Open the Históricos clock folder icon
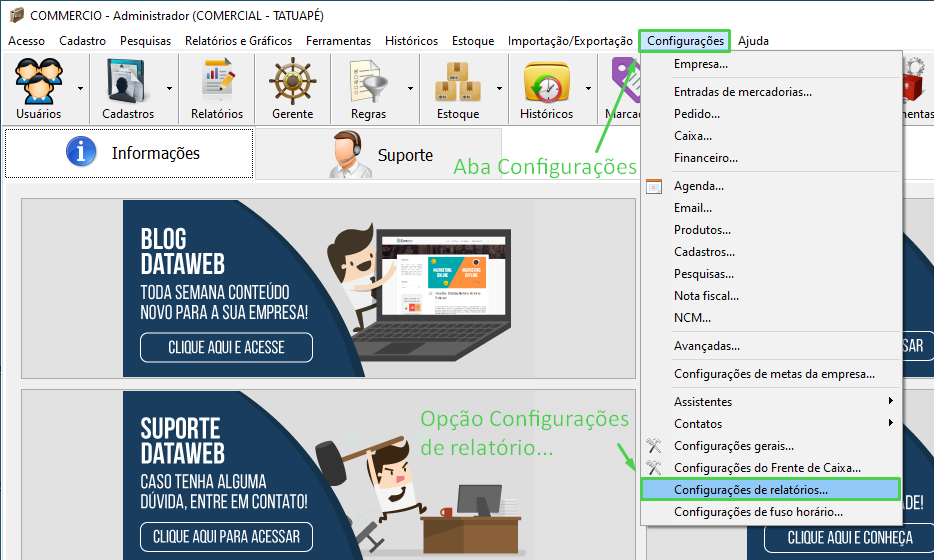 546,82
